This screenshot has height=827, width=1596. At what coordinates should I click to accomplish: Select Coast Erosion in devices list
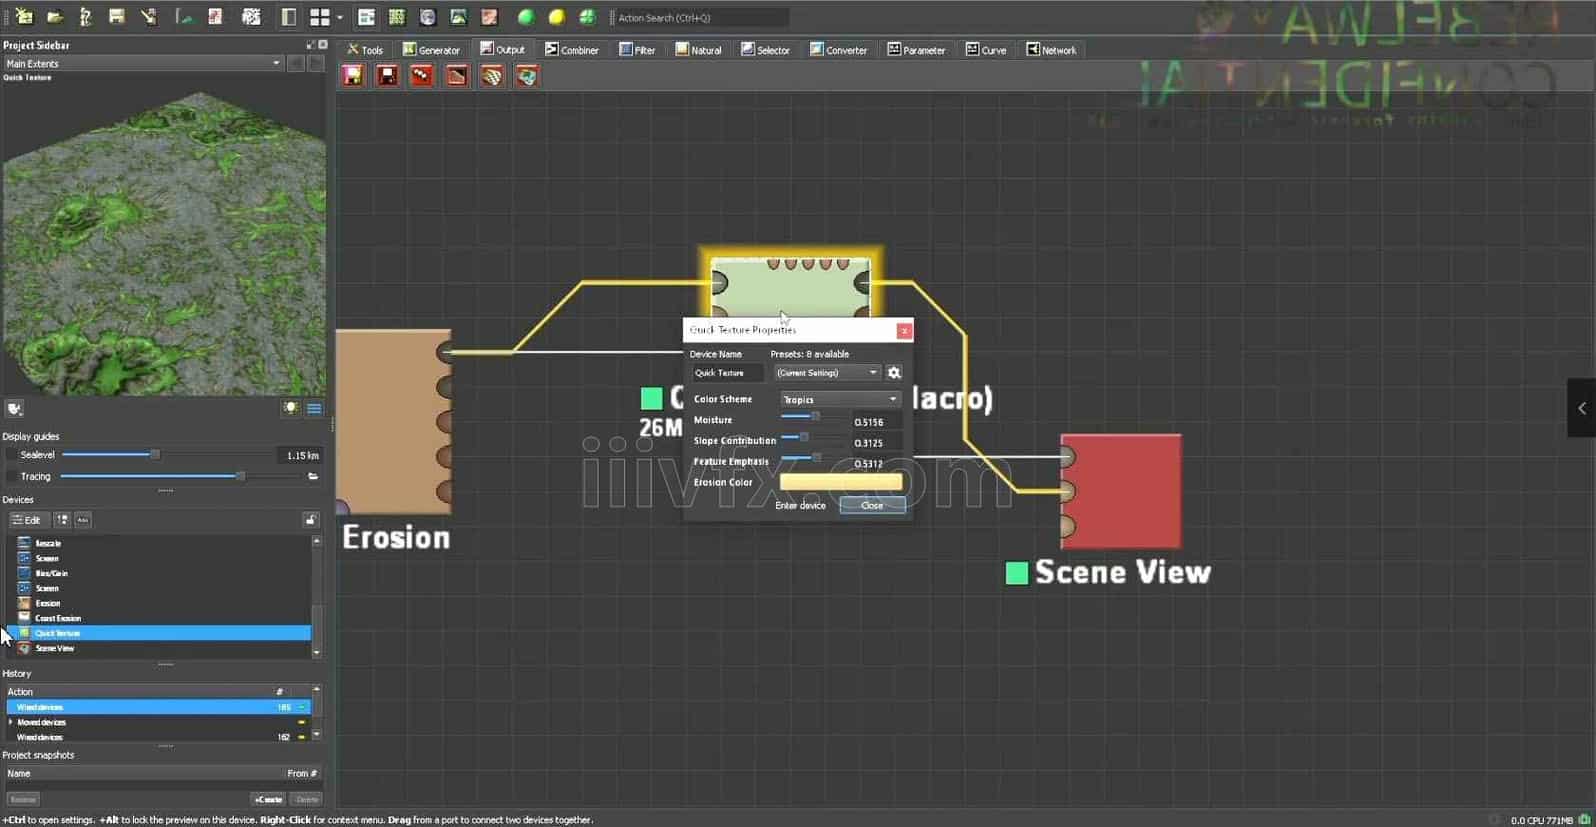(x=160, y=618)
